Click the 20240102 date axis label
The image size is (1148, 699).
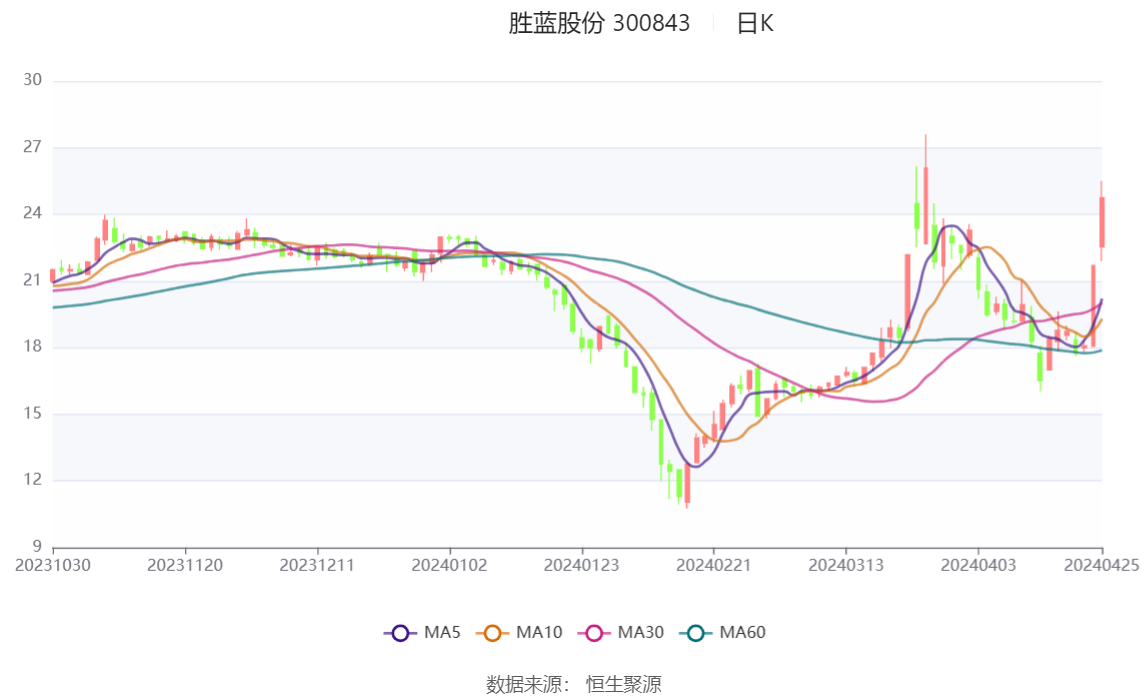pos(449,565)
